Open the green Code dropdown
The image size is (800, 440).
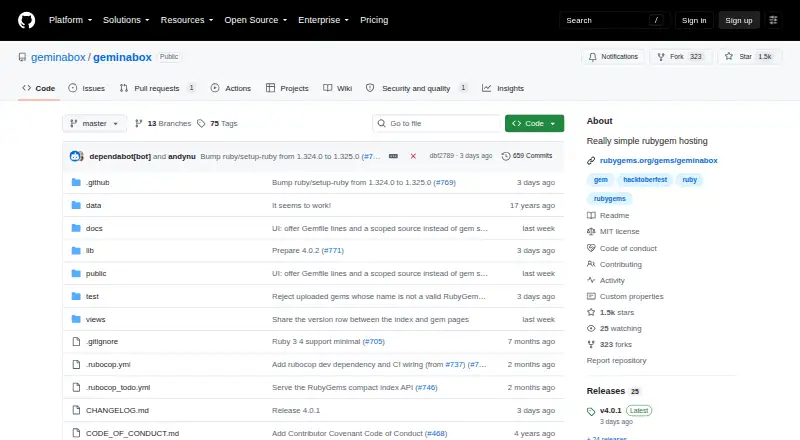click(534, 124)
